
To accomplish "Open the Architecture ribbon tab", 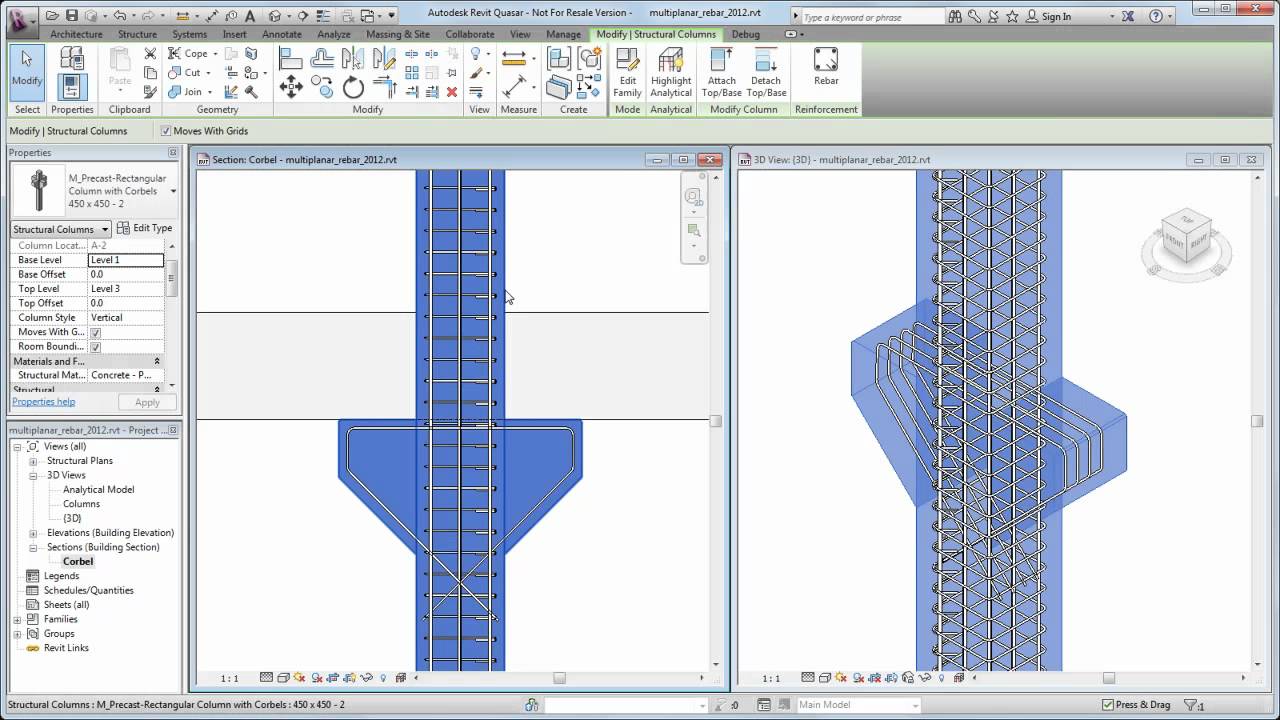I will coord(76,34).
